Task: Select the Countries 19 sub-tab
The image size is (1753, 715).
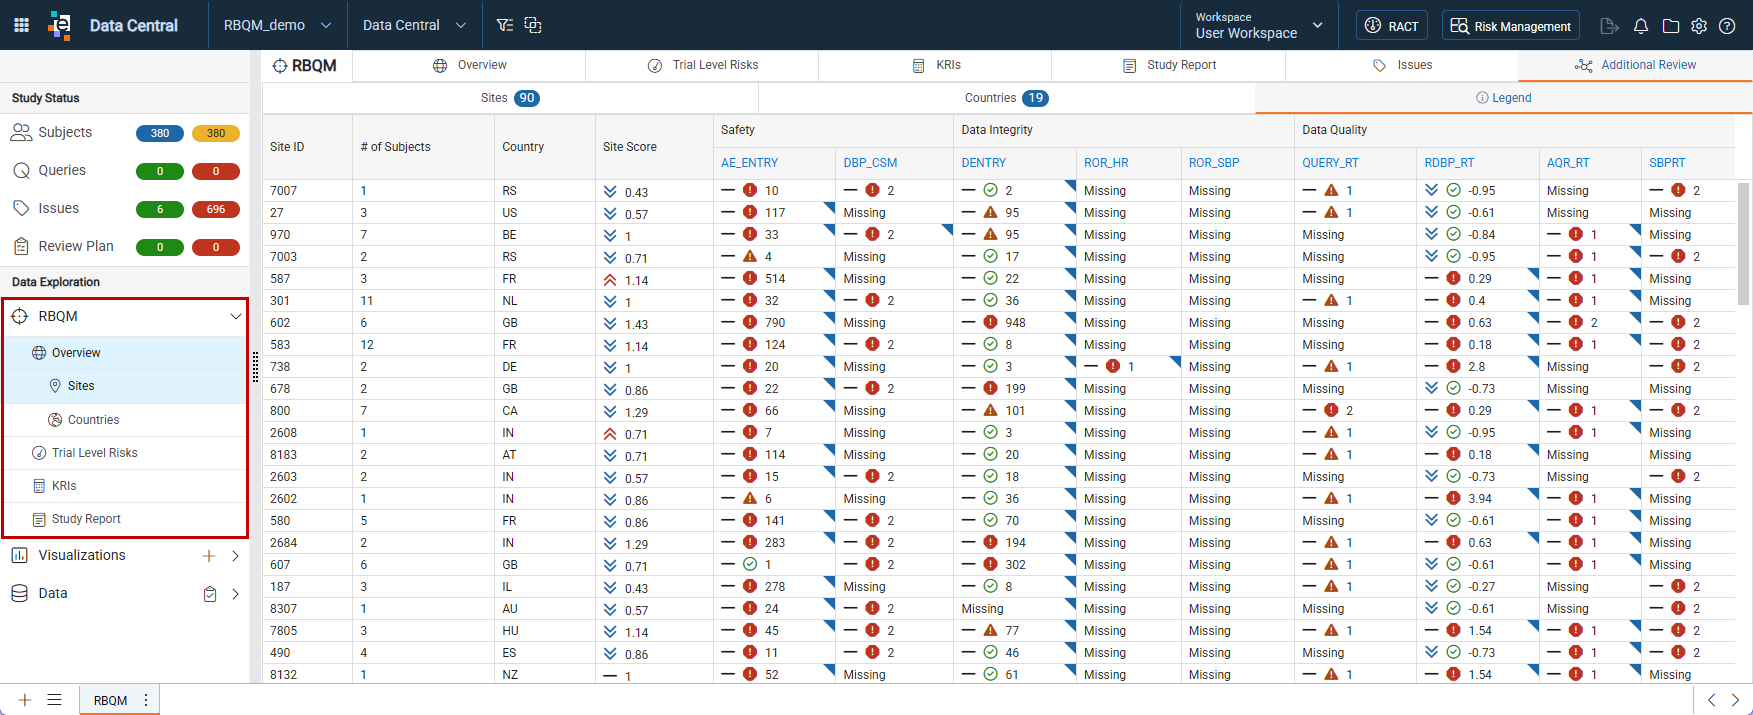Action: [1006, 98]
